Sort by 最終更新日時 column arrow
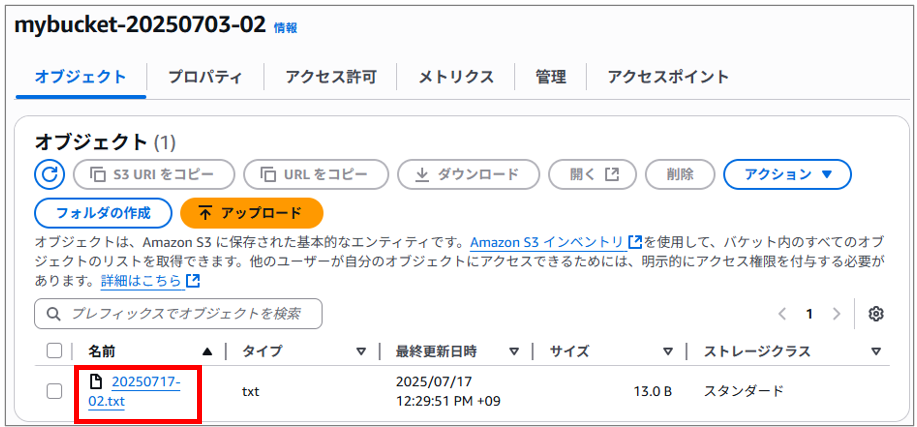 coord(513,352)
